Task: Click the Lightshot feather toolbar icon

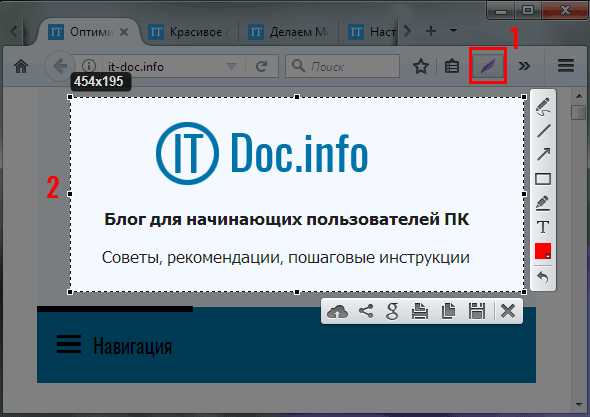Action: 488,66
